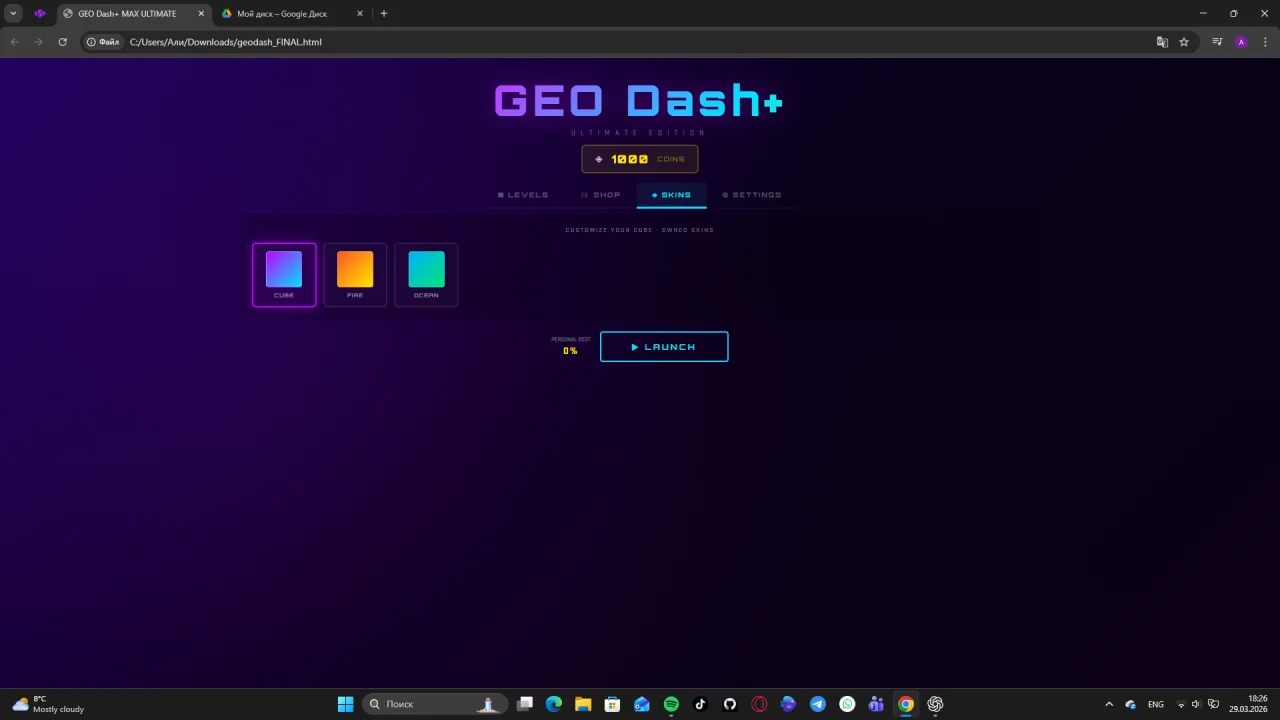Open the Google Translate page icon

click(x=1162, y=42)
